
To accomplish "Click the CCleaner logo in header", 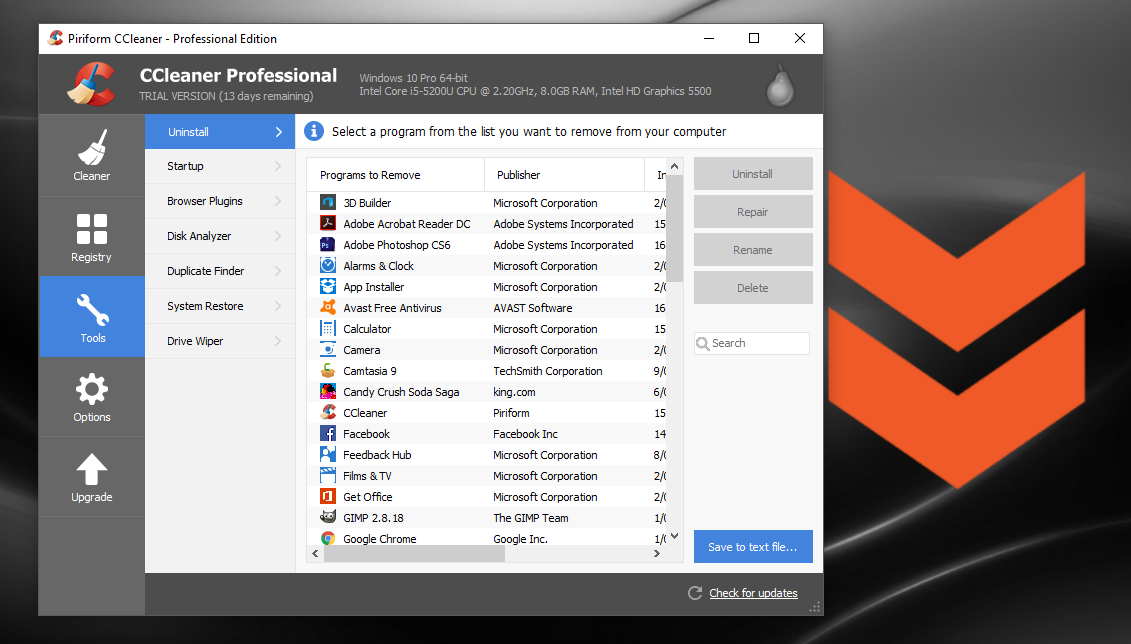I will tap(92, 84).
